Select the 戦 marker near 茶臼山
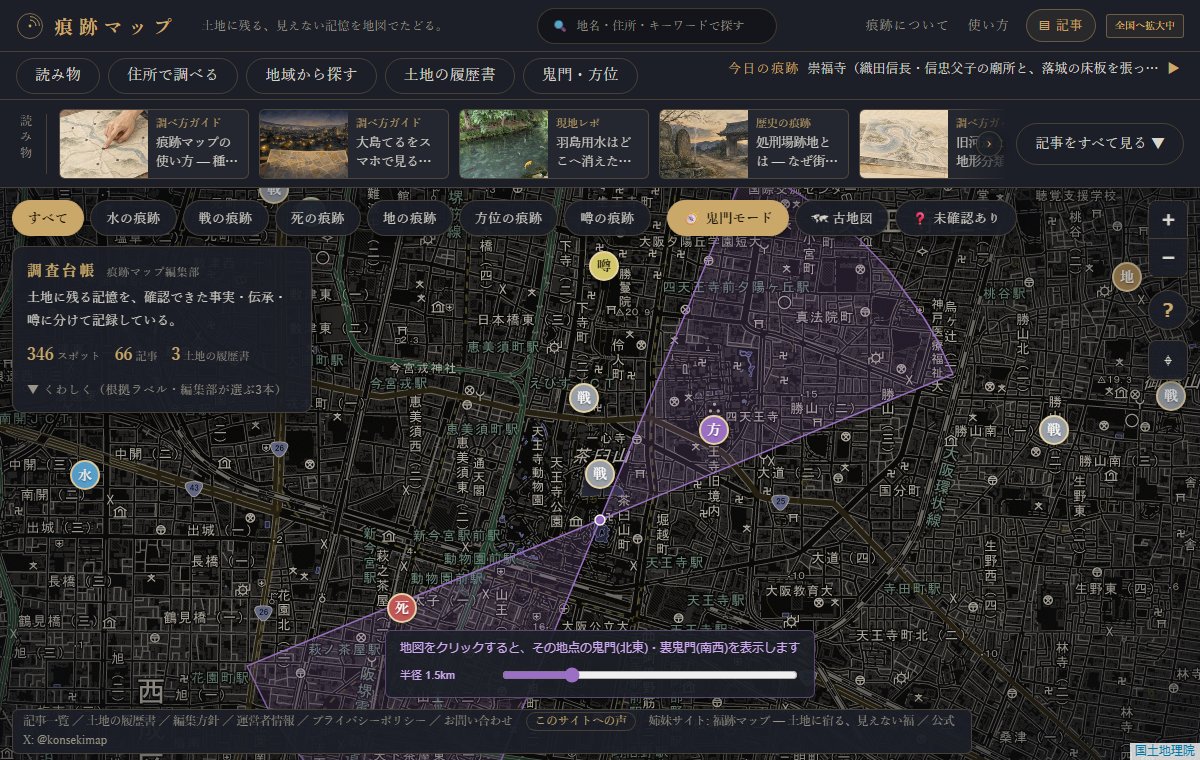 (x=599, y=473)
